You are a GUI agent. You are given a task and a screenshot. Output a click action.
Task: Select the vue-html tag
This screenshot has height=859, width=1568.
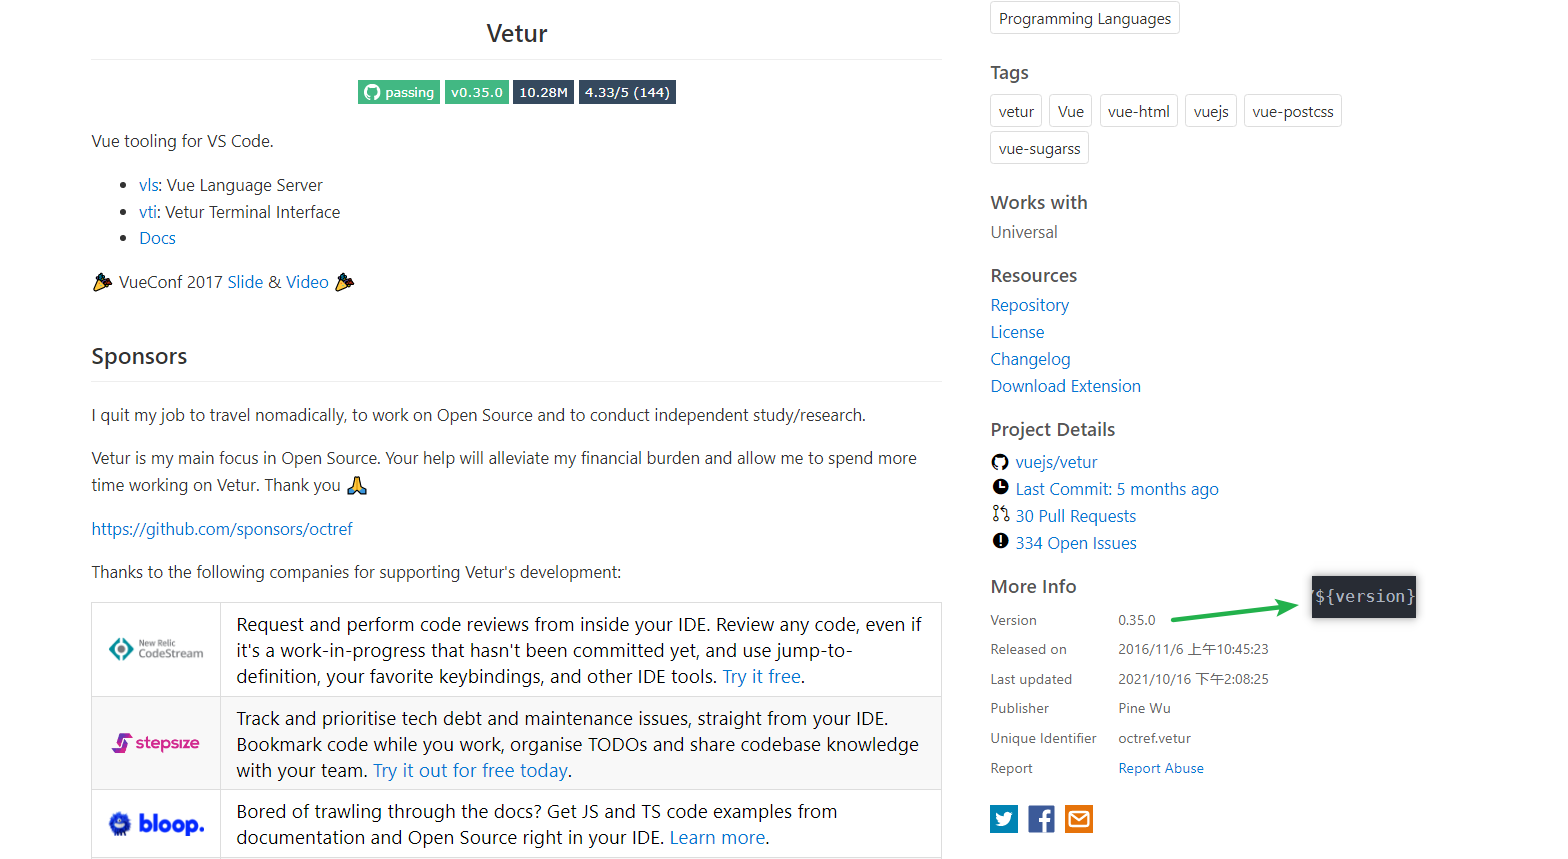coord(1139,111)
